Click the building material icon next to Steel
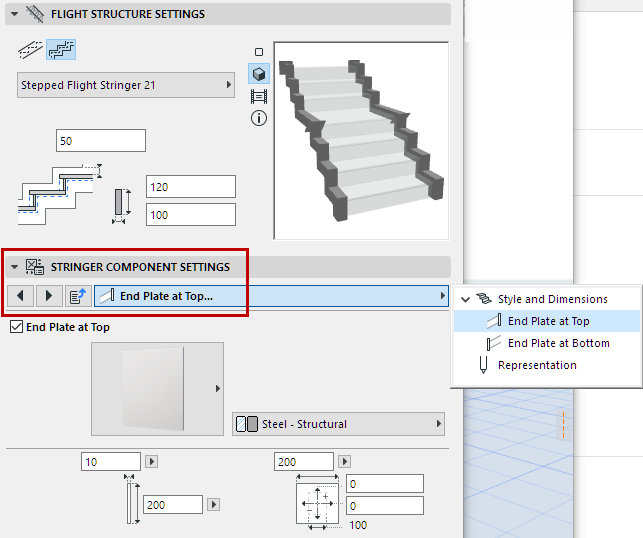Screen dimensions: 643x538 click(x=247, y=424)
